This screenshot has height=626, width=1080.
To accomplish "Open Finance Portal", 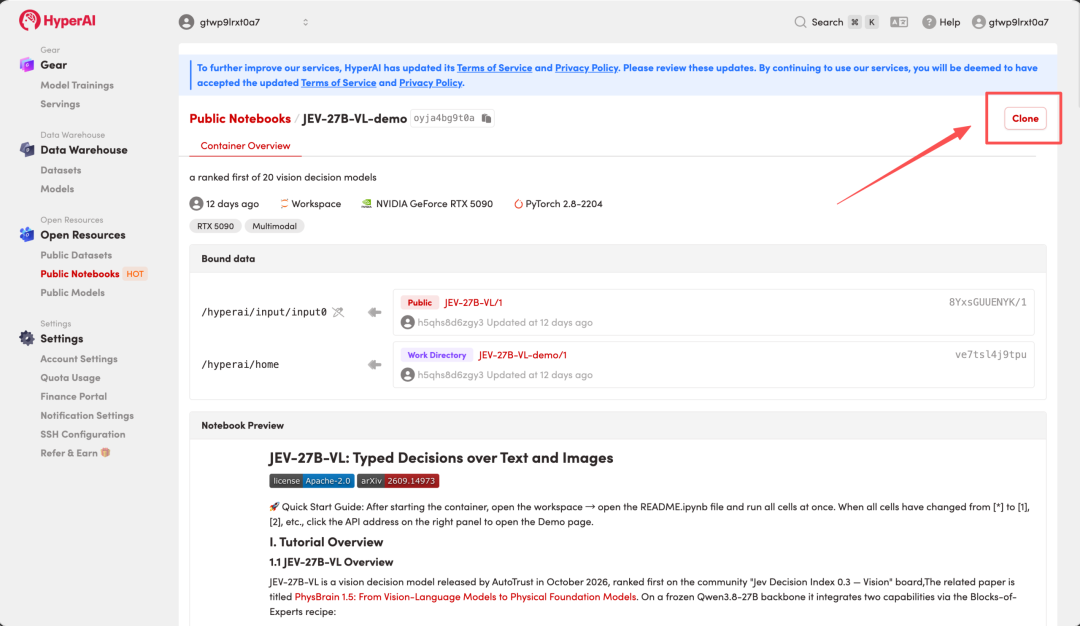I will (74, 397).
